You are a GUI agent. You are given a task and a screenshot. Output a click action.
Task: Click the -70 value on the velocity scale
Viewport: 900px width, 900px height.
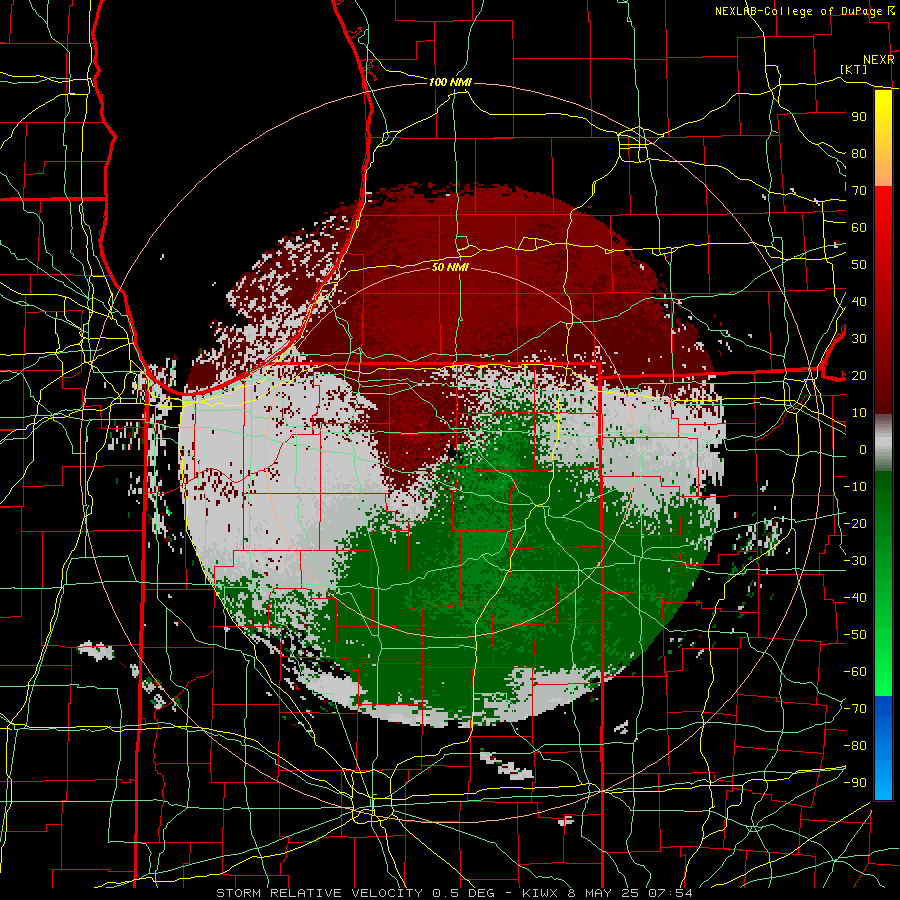[855, 709]
